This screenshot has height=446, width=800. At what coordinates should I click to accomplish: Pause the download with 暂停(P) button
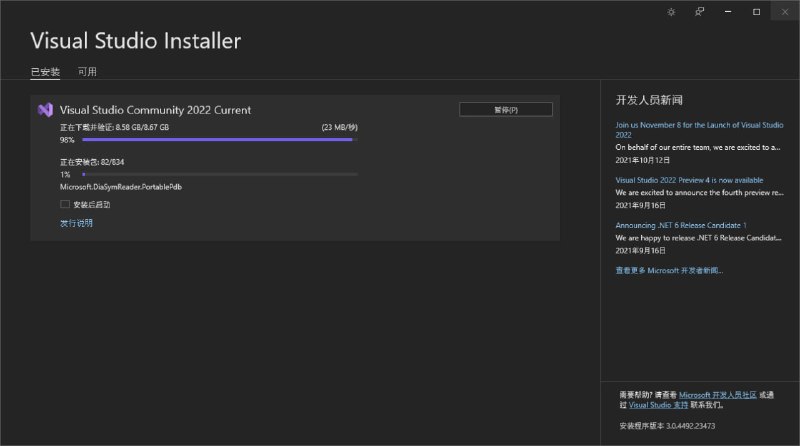pyautogui.click(x=506, y=109)
